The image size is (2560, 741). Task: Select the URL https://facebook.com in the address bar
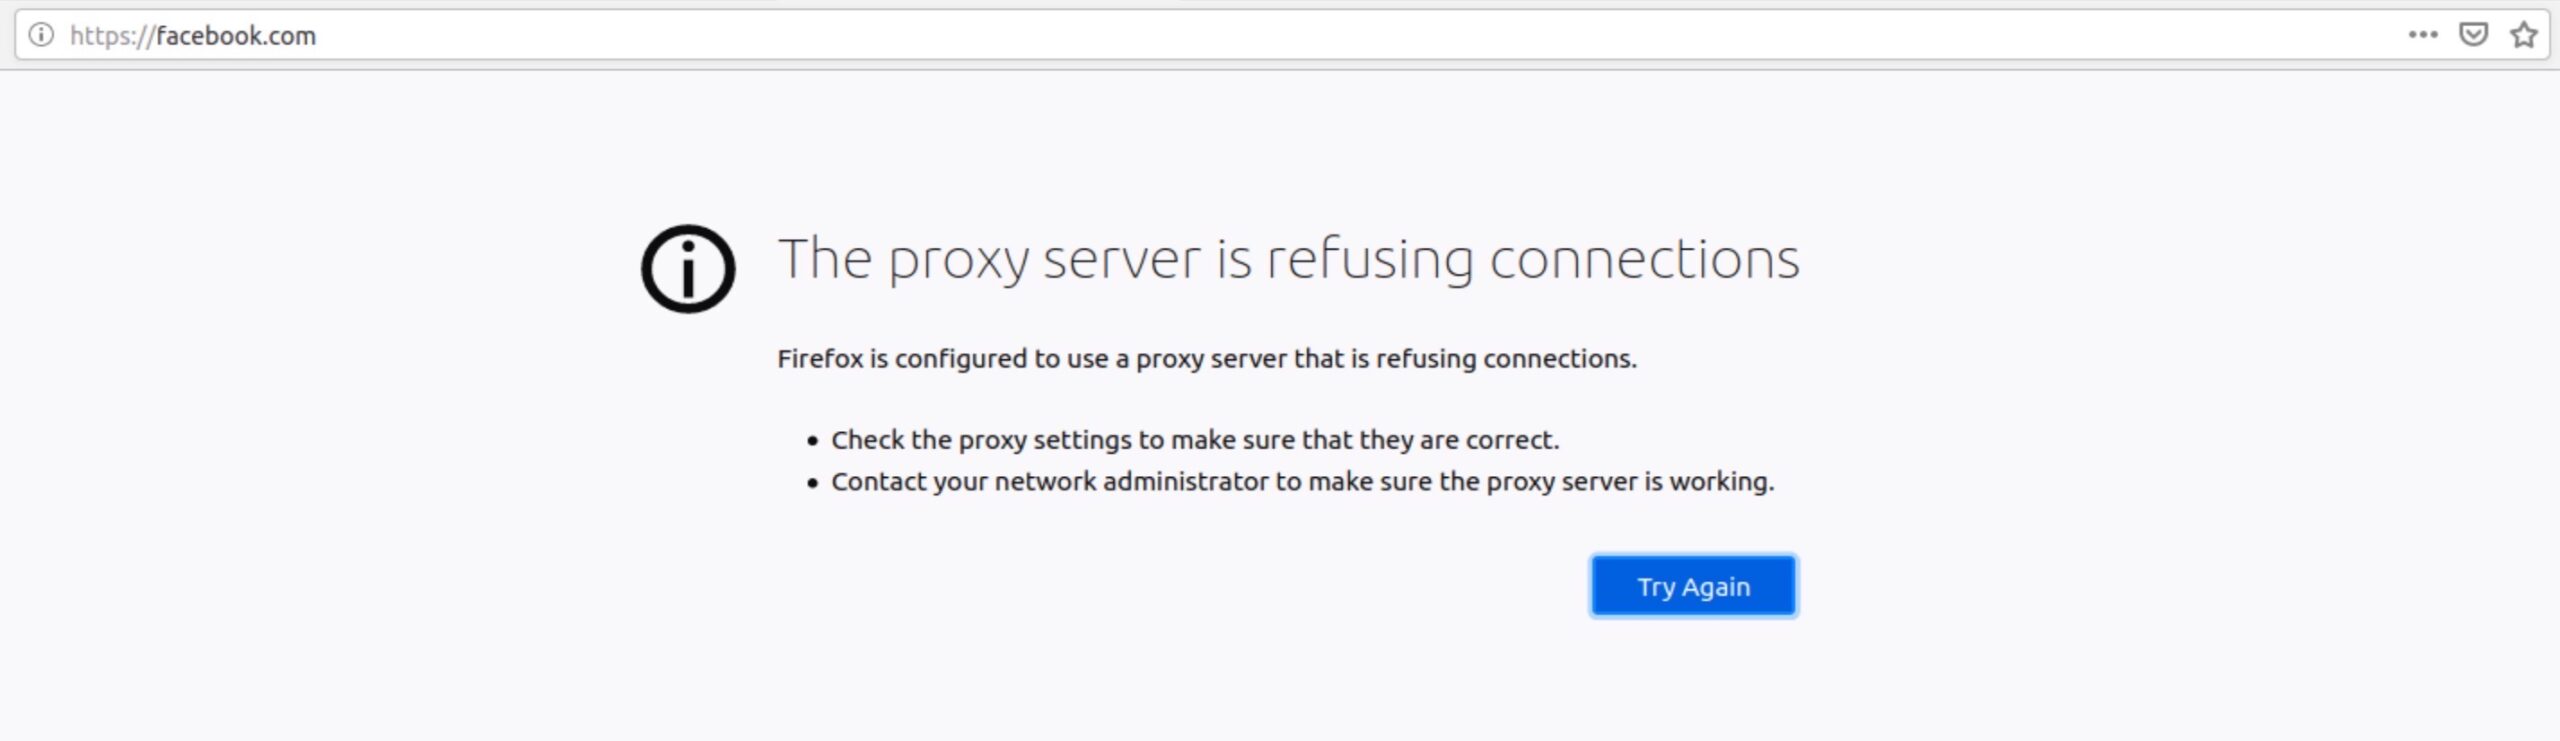click(194, 35)
